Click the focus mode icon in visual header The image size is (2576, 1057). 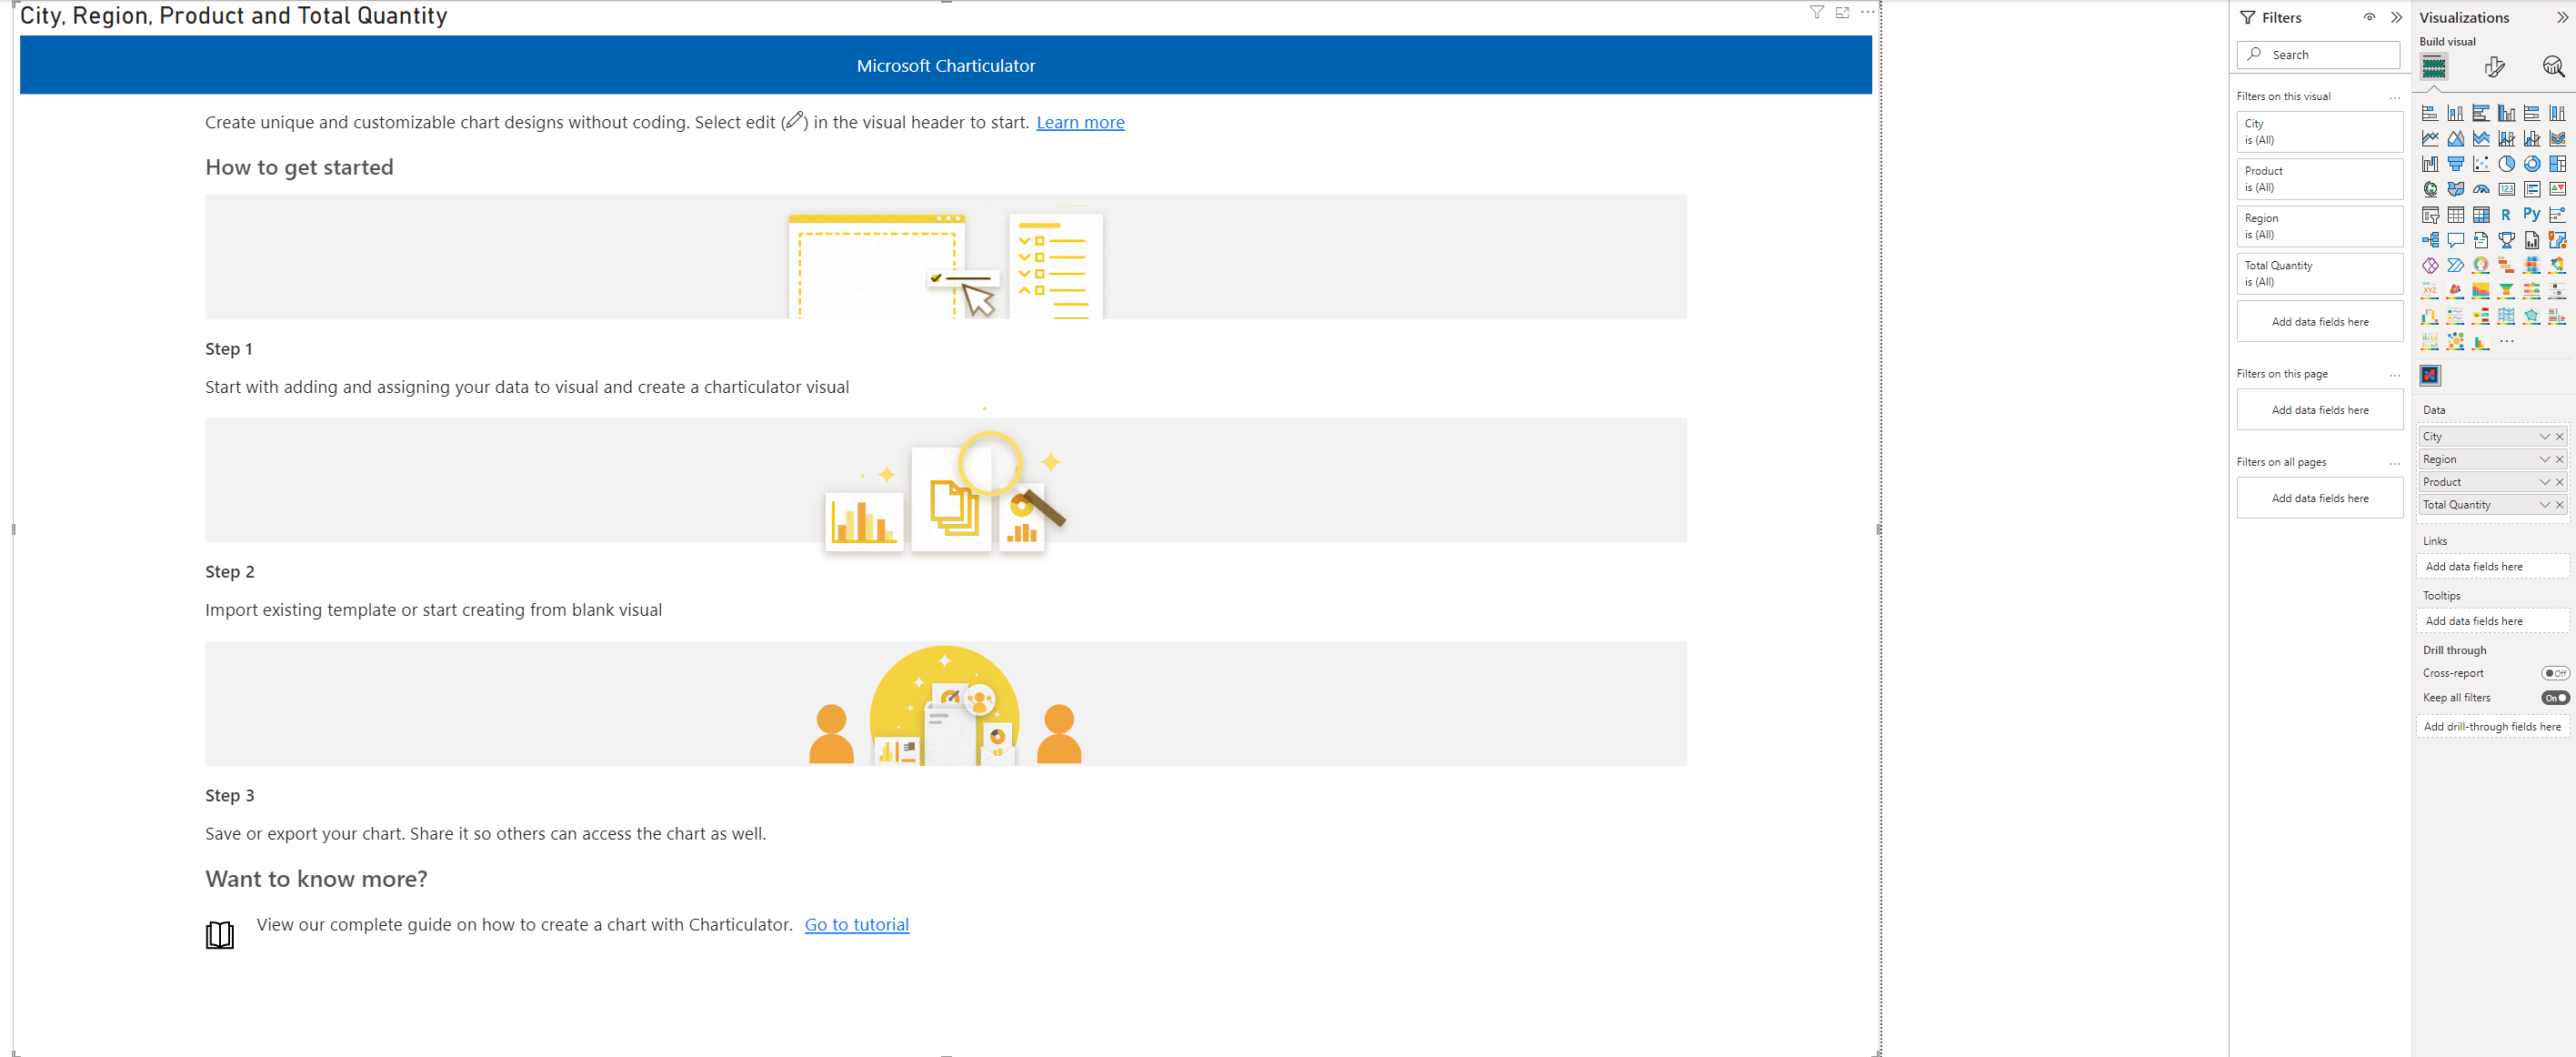(1842, 13)
